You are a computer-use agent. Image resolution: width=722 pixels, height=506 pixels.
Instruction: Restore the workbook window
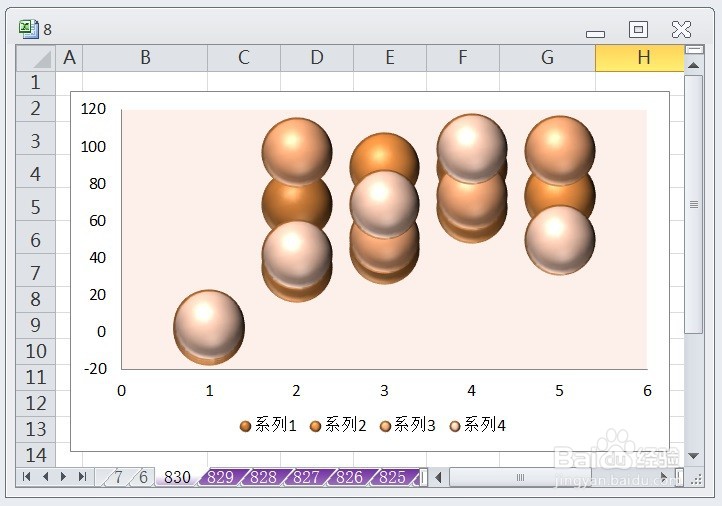point(638,29)
